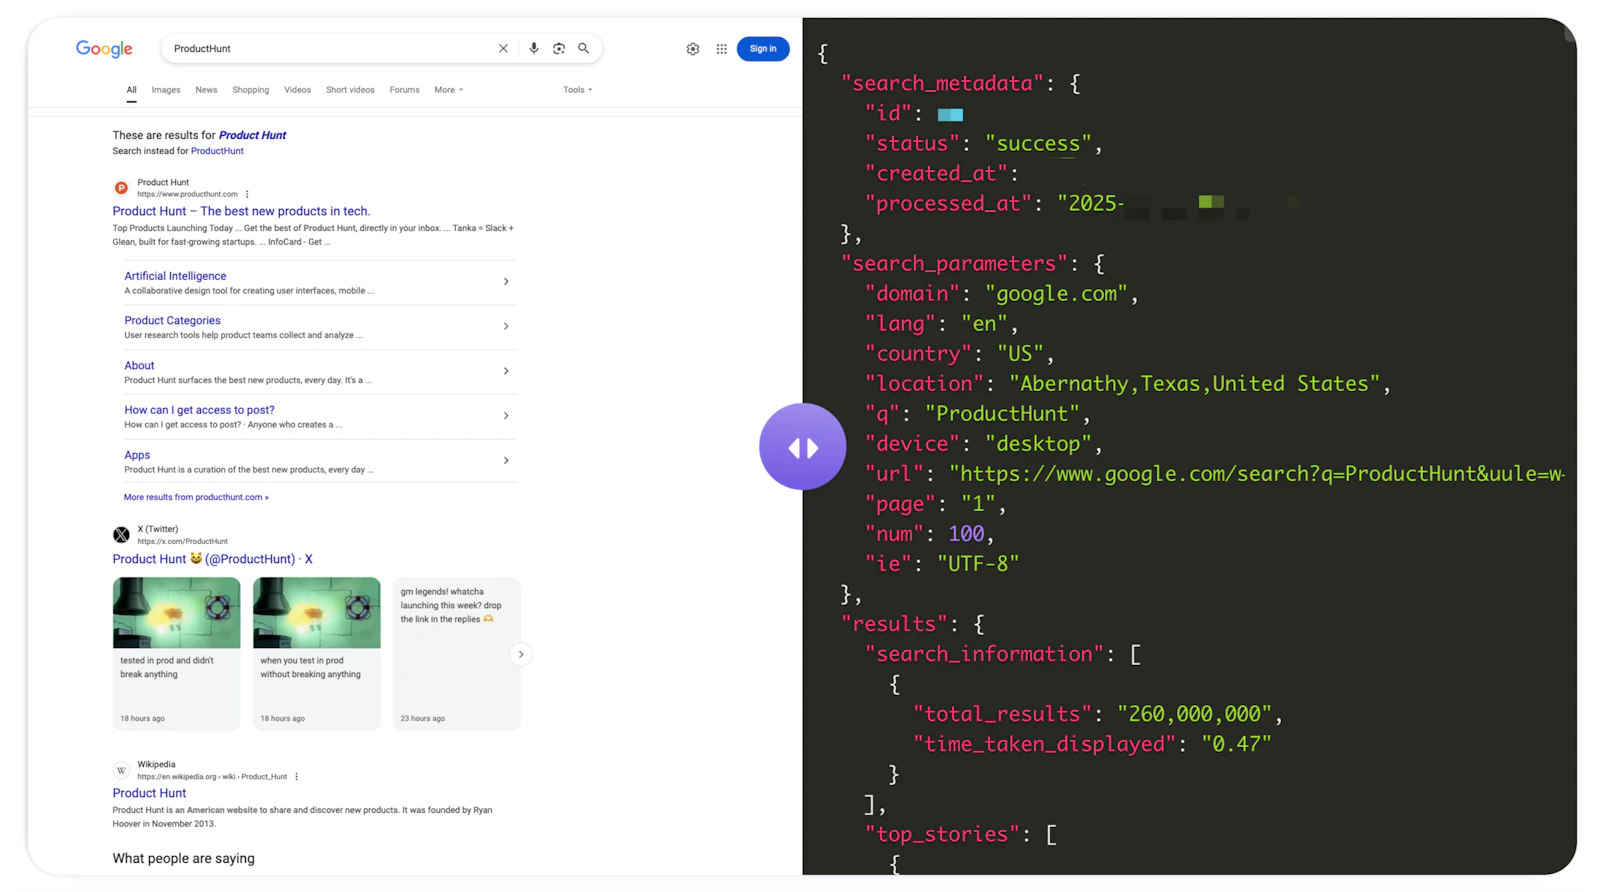Start voice search with the microphone icon
Screen dimensions: 1600x892
click(534, 48)
